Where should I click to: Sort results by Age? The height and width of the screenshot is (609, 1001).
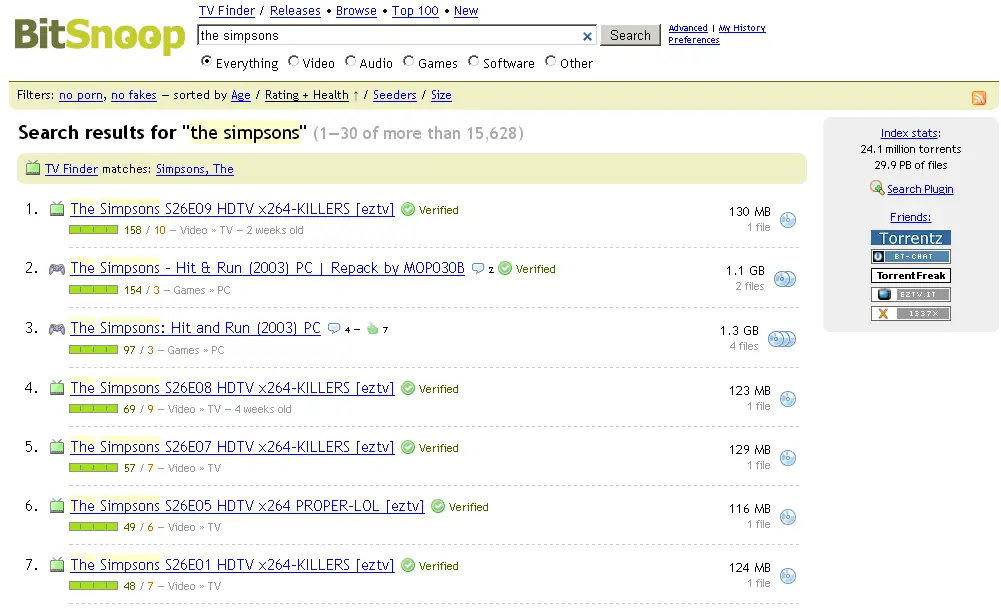click(x=241, y=95)
